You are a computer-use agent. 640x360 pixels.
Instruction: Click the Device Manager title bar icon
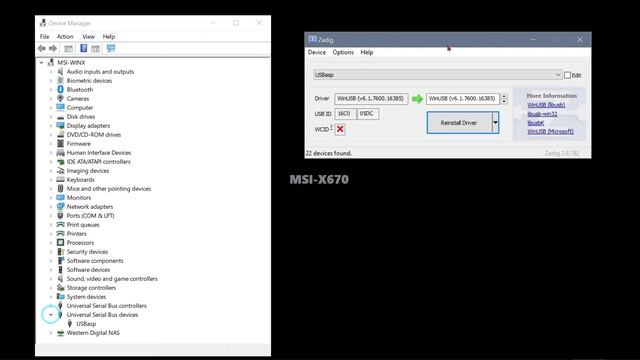[x=43, y=23]
